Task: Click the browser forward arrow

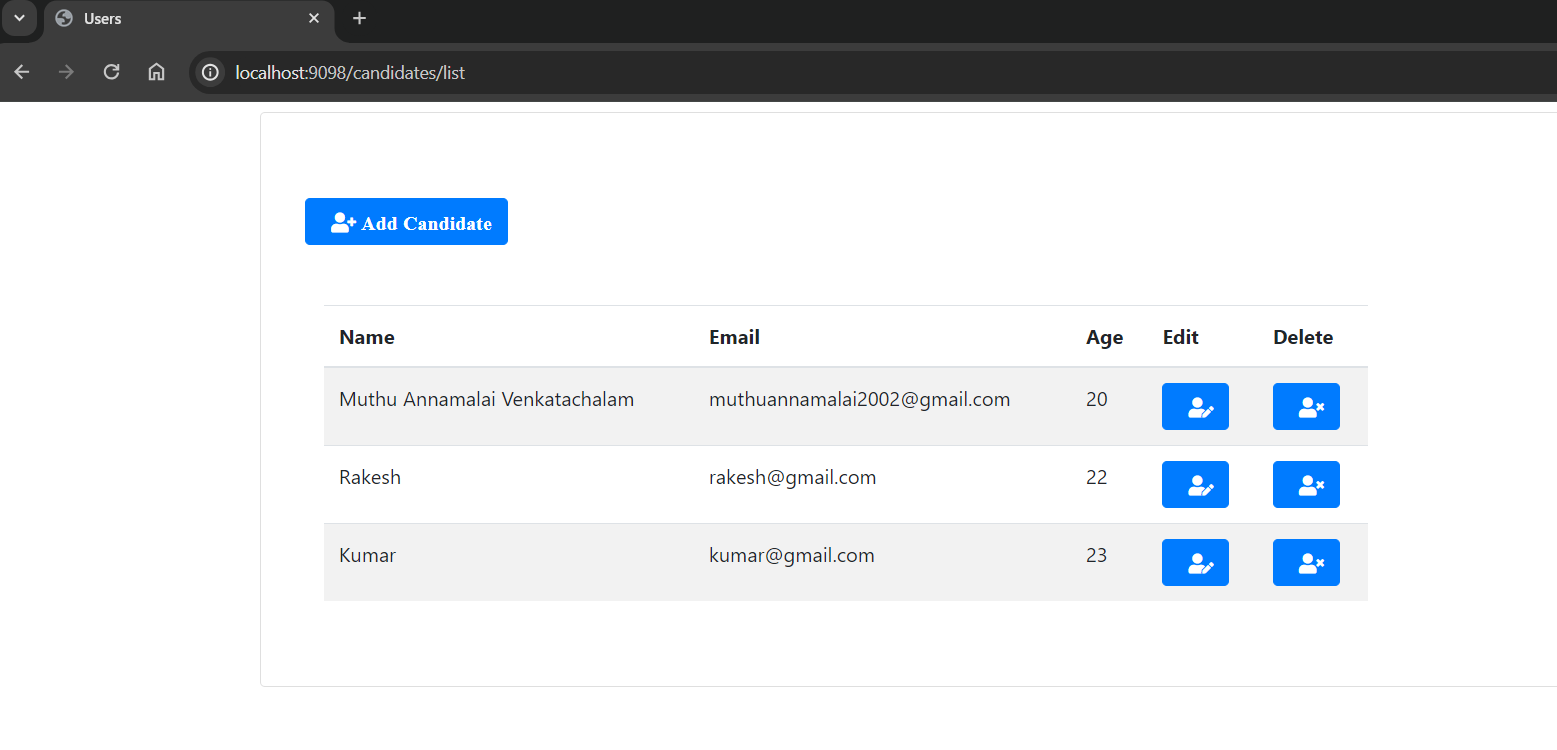Action: point(66,72)
